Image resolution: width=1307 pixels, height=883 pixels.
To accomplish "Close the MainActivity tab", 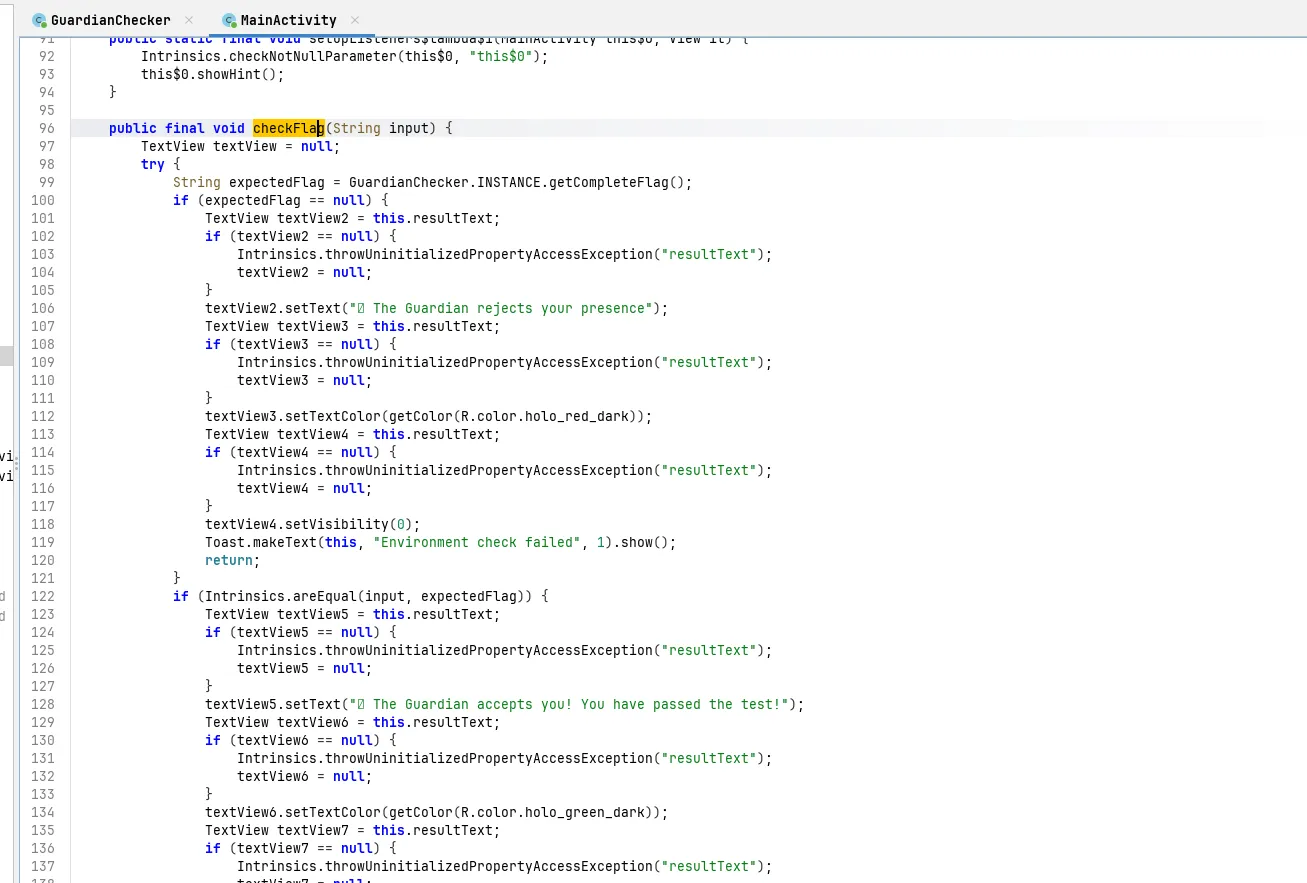I will (x=355, y=20).
